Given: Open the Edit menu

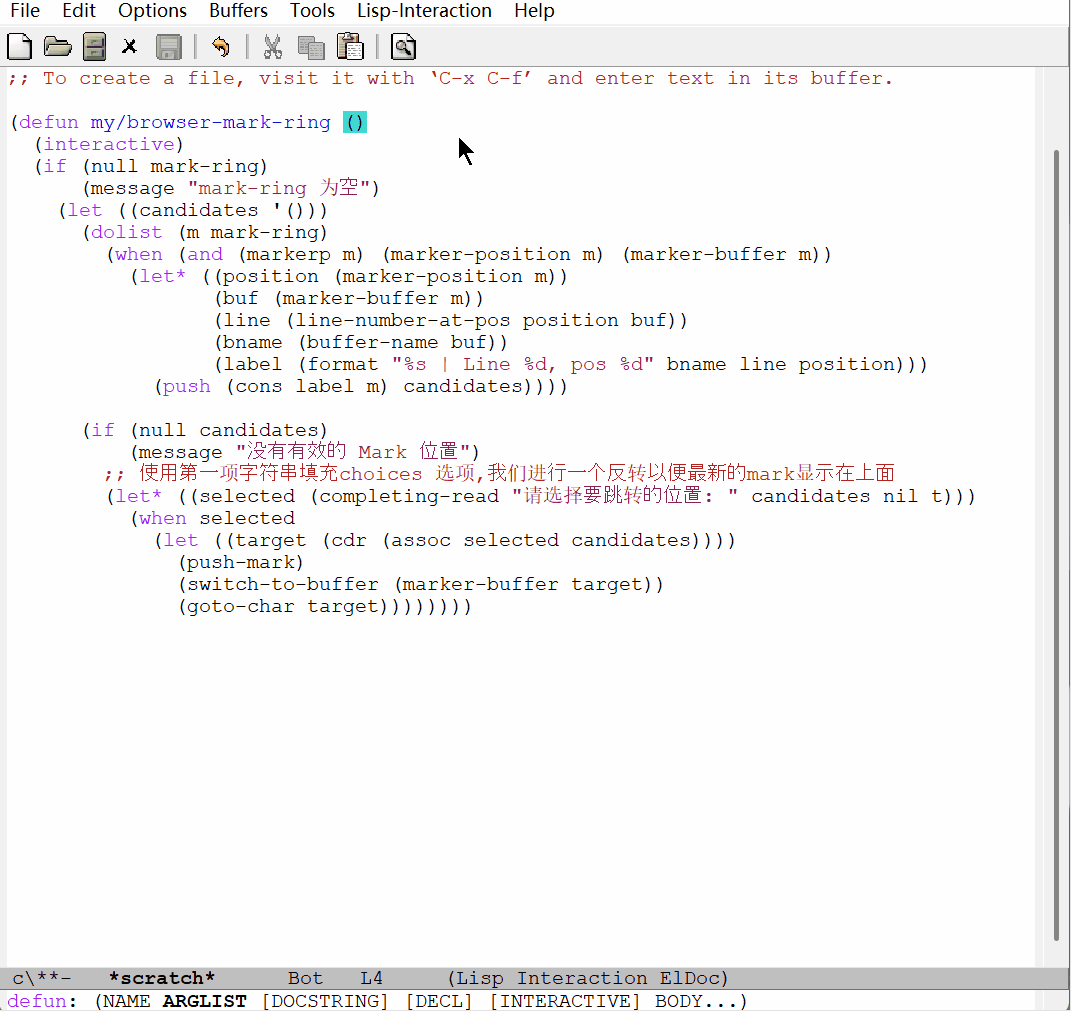Looking at the screenshot, I should tap(79, 11).
